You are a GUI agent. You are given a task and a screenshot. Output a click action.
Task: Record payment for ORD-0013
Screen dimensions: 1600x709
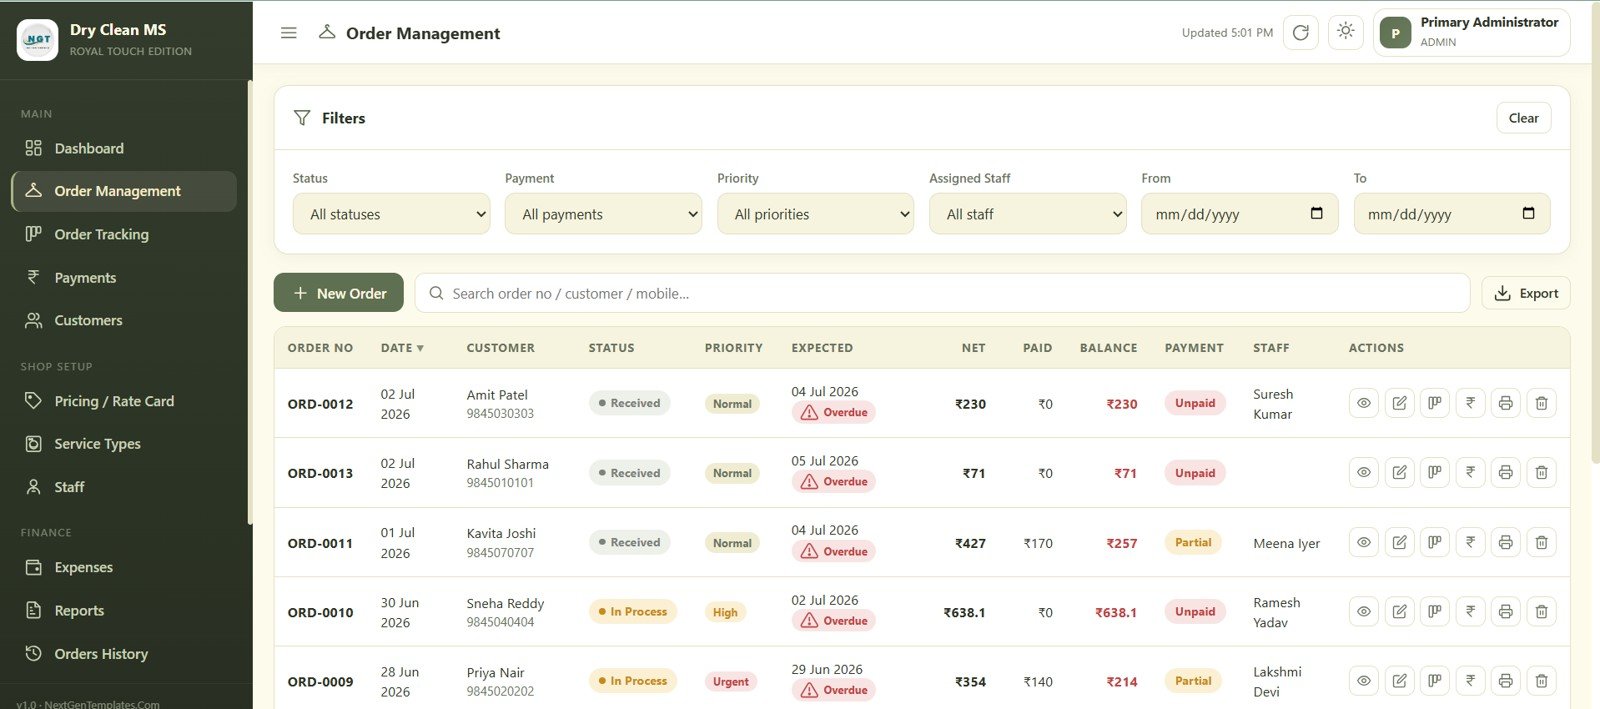click(1470, 472)
